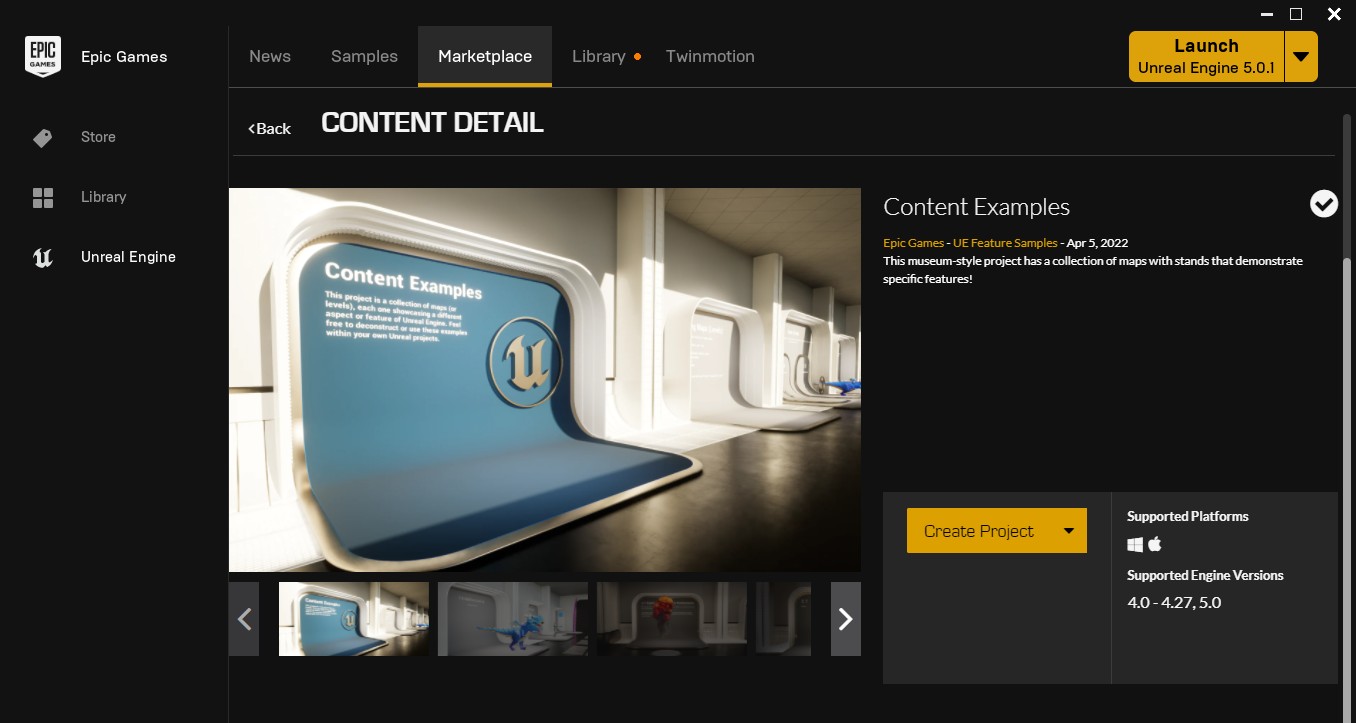Click the Apr 5, 2022 date text
This screenshot has width=1356, height=723.
pyautogui.click(x=1097, y=243)
